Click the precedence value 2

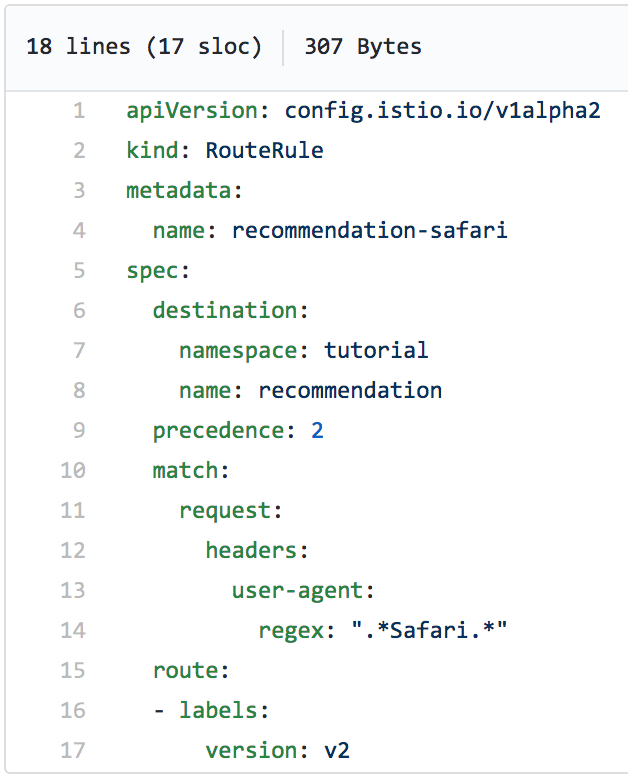coord(318,430)
